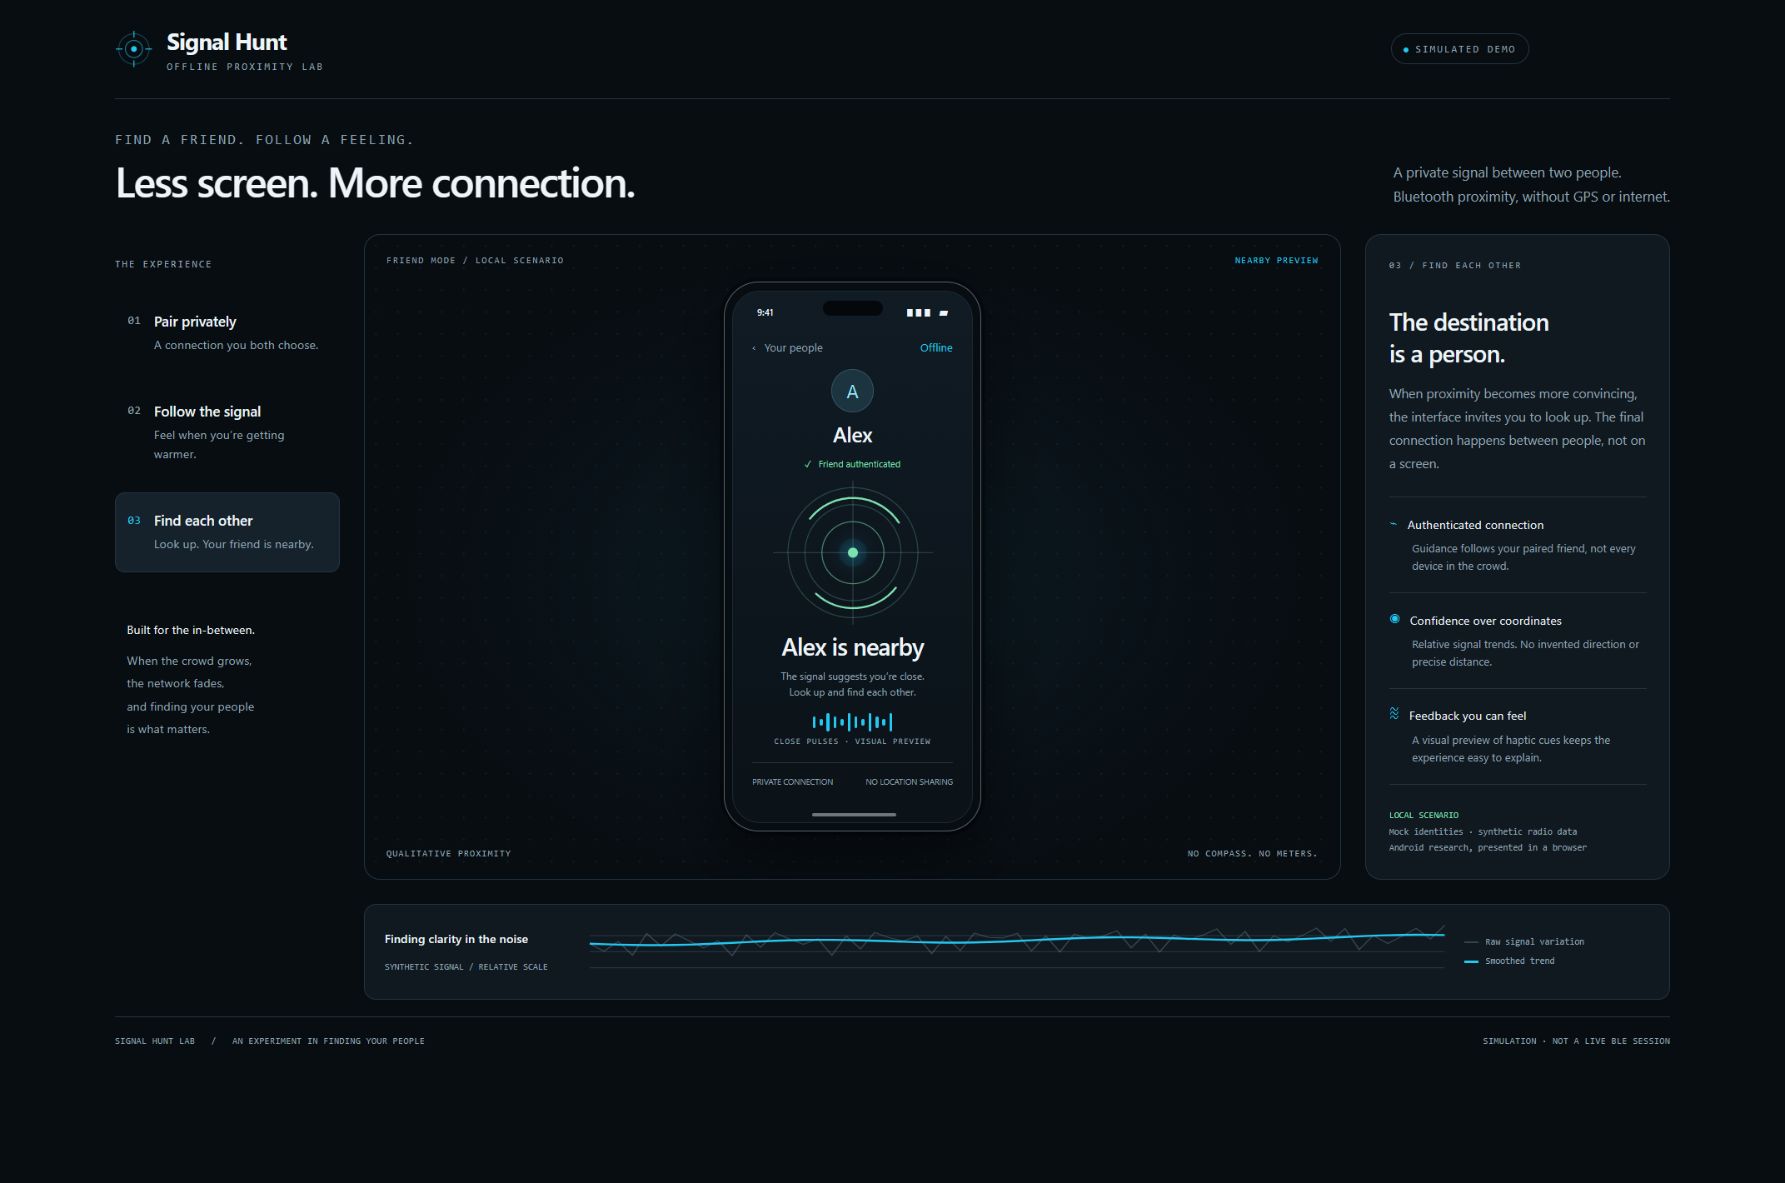Go back to Your people
1785x1183 pixels.
tap(787, 348)
